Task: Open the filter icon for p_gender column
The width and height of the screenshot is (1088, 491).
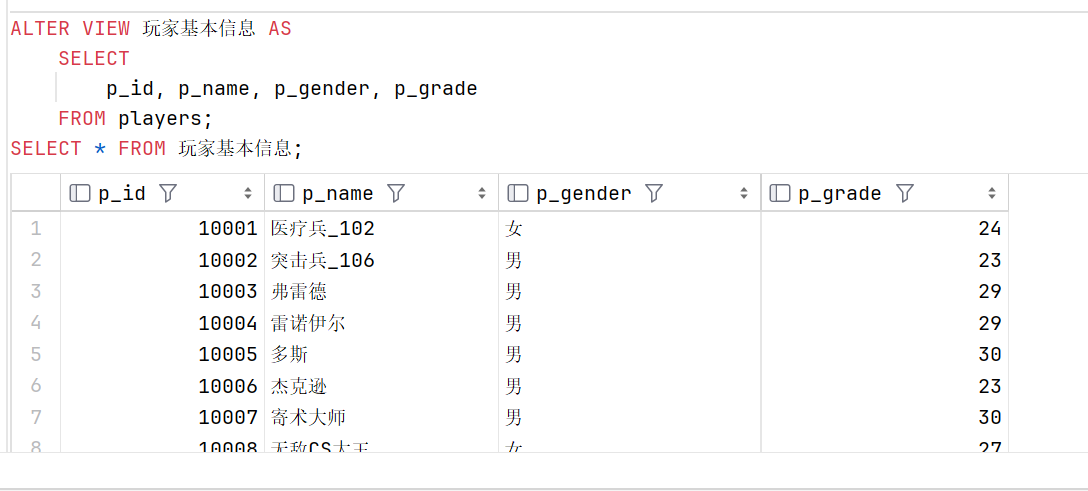Action: pyautogui.click(x=654, y=193)
